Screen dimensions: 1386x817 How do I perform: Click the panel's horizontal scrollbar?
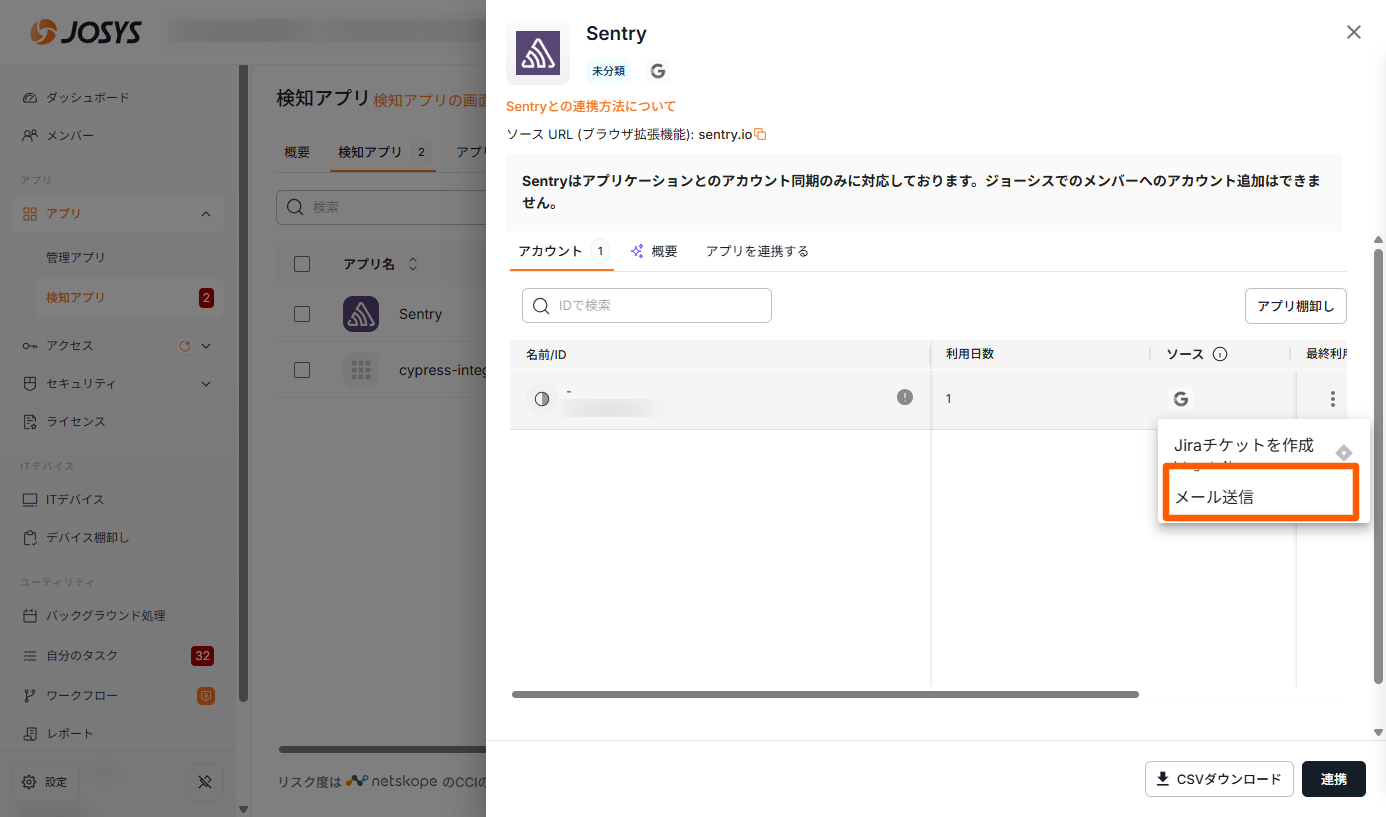[825, 694]
